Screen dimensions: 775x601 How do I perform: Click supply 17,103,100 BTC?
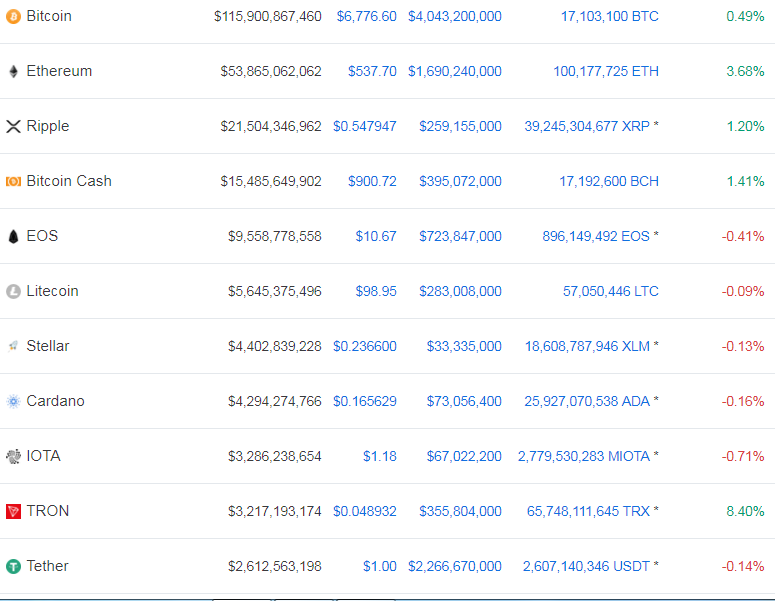(x=609, y=16)
